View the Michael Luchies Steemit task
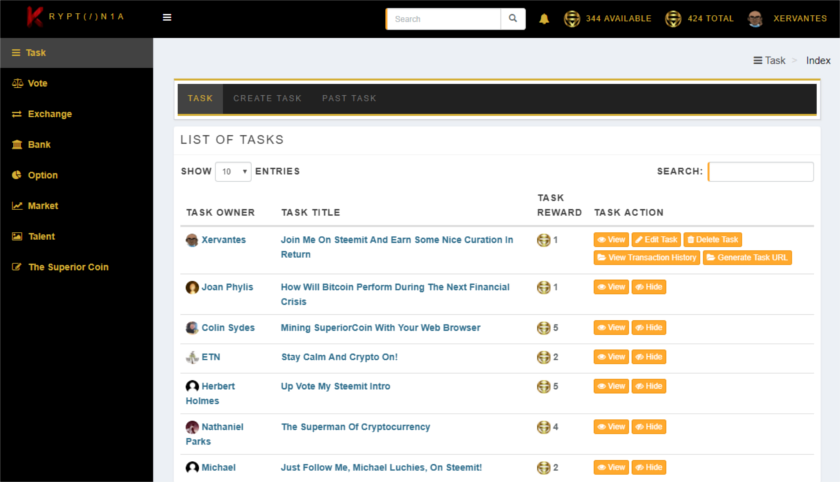This screenshot has width=840, height=482. coord(611,468)
